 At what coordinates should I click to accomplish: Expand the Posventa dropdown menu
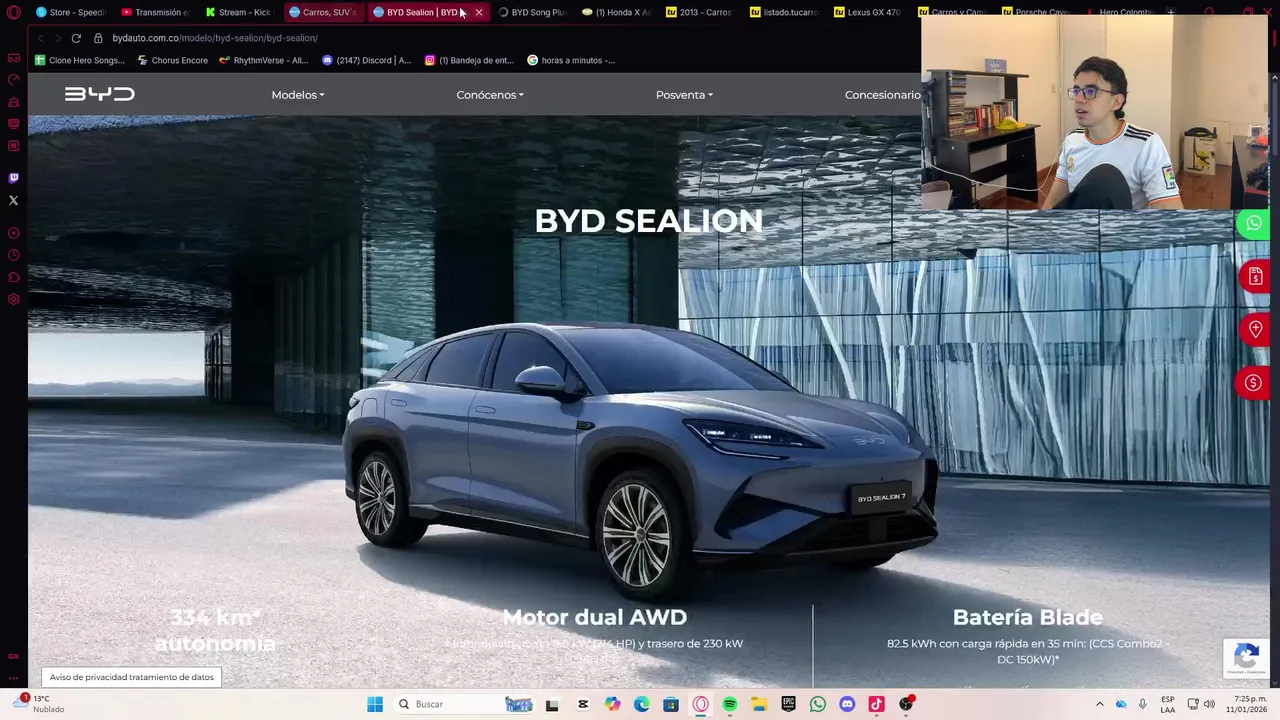[684, 95]
